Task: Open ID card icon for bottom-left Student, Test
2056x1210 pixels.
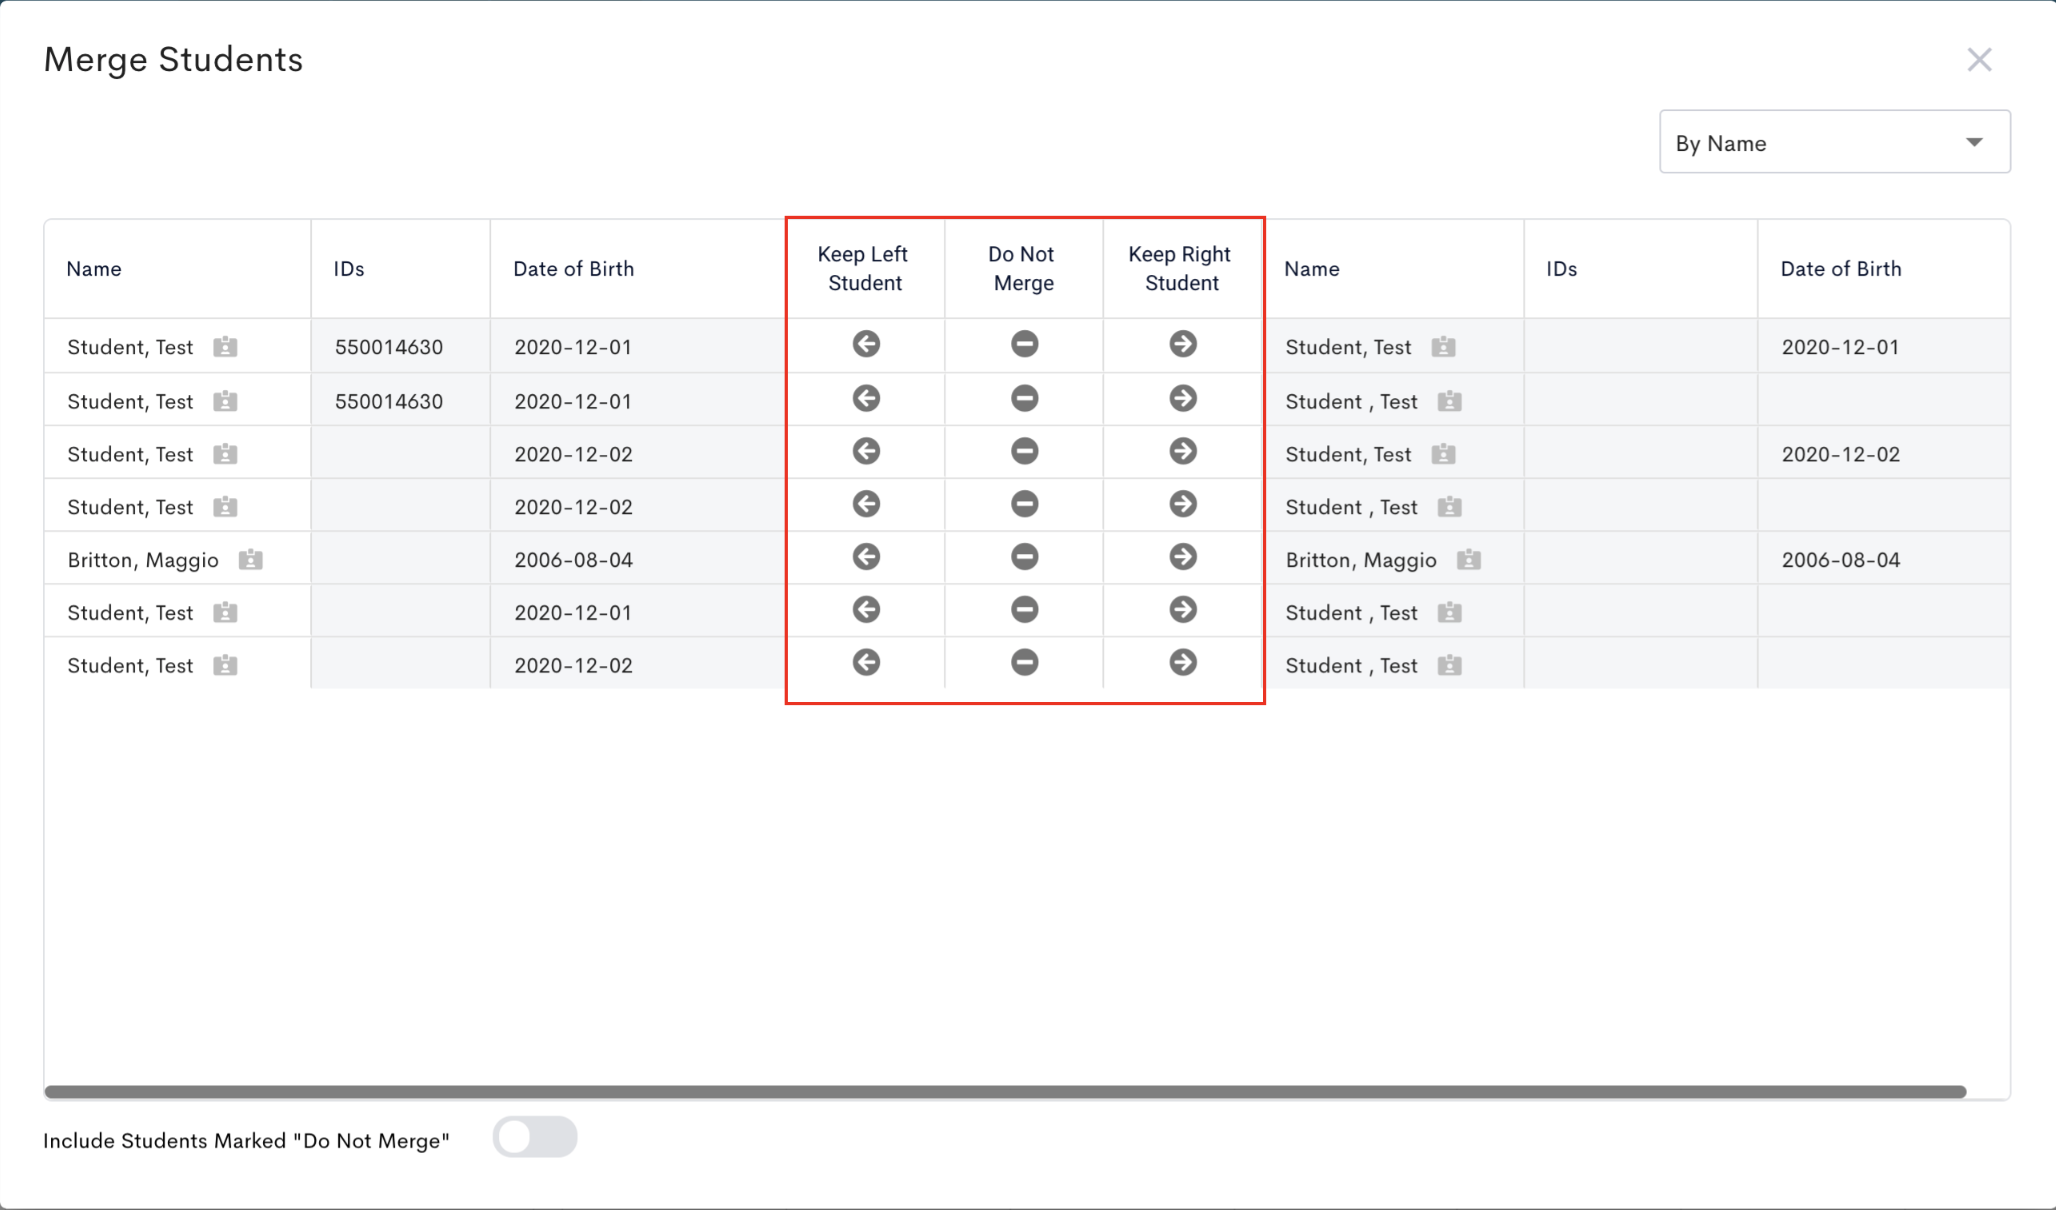Action: 225,665
